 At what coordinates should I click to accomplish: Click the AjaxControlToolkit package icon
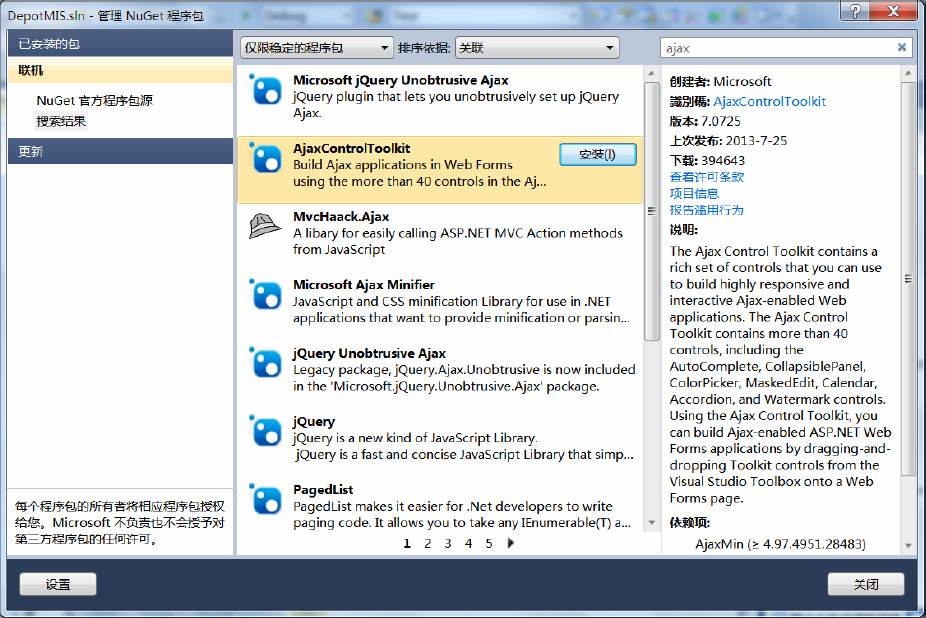pos(265,158)
